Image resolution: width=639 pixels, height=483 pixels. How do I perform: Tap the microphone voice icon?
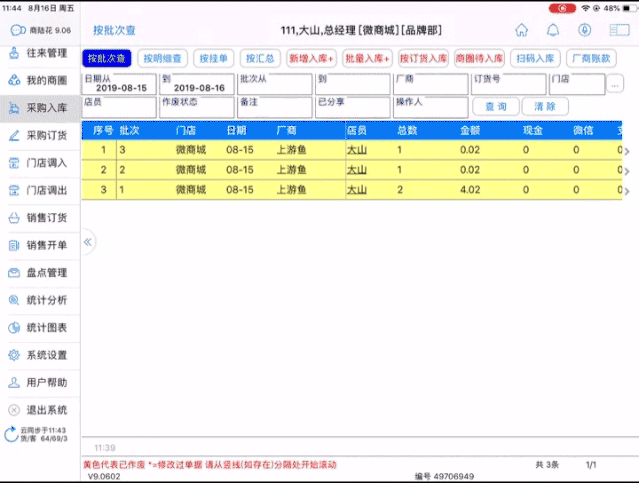pyautogui.click(x=585, y=30)
